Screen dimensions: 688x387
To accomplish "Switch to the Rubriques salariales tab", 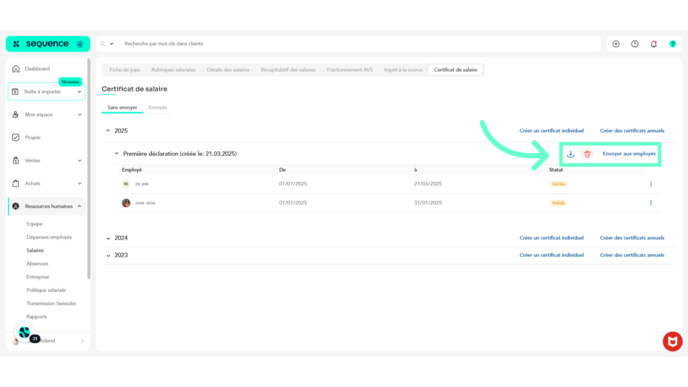I will pos(173,70).
